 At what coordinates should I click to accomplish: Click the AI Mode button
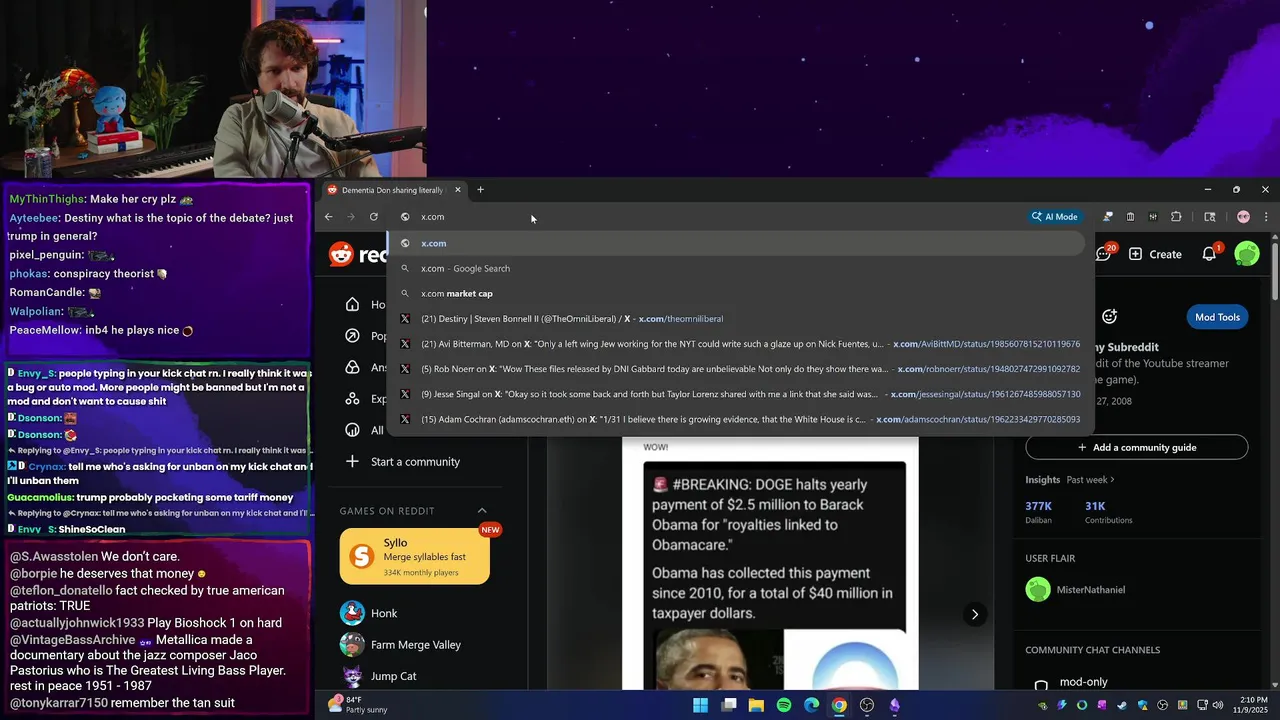click(1055, 217)
